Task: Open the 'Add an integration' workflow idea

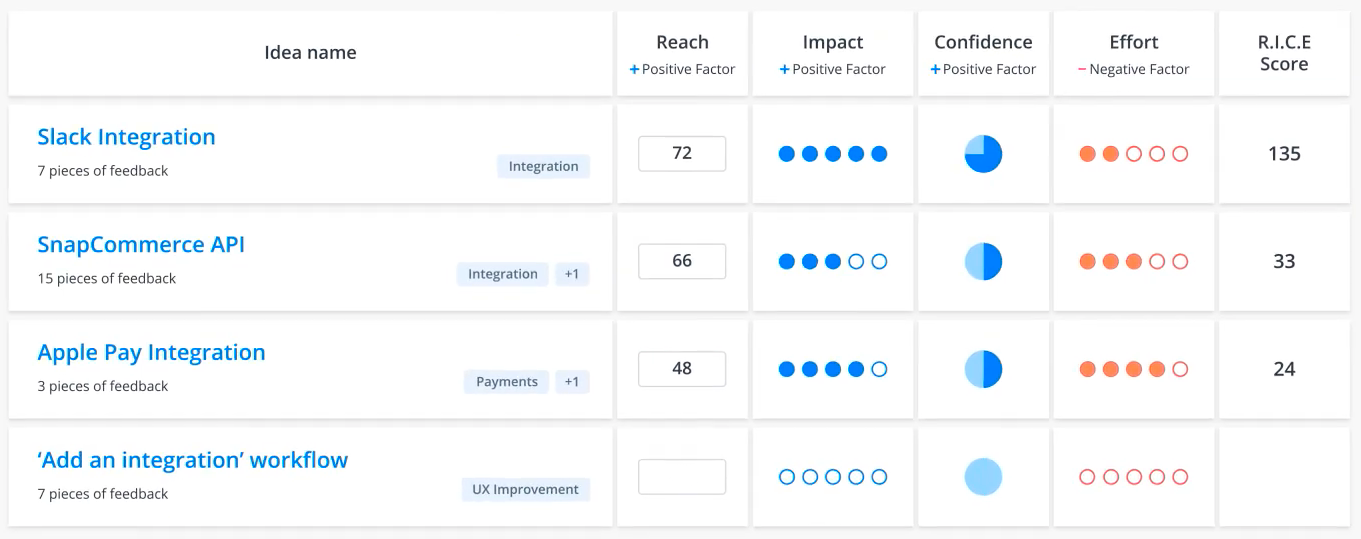Action: coord(192,460)
